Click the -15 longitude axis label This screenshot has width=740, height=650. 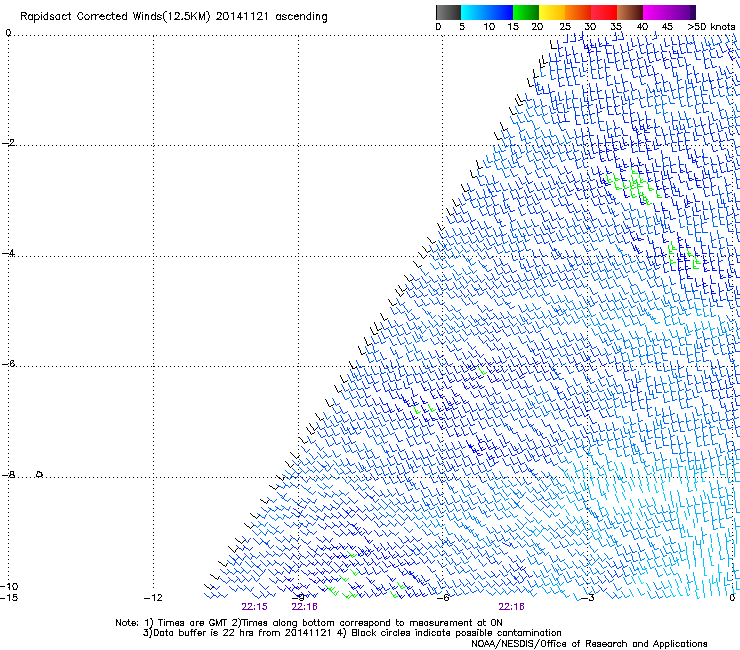[9, 598]
